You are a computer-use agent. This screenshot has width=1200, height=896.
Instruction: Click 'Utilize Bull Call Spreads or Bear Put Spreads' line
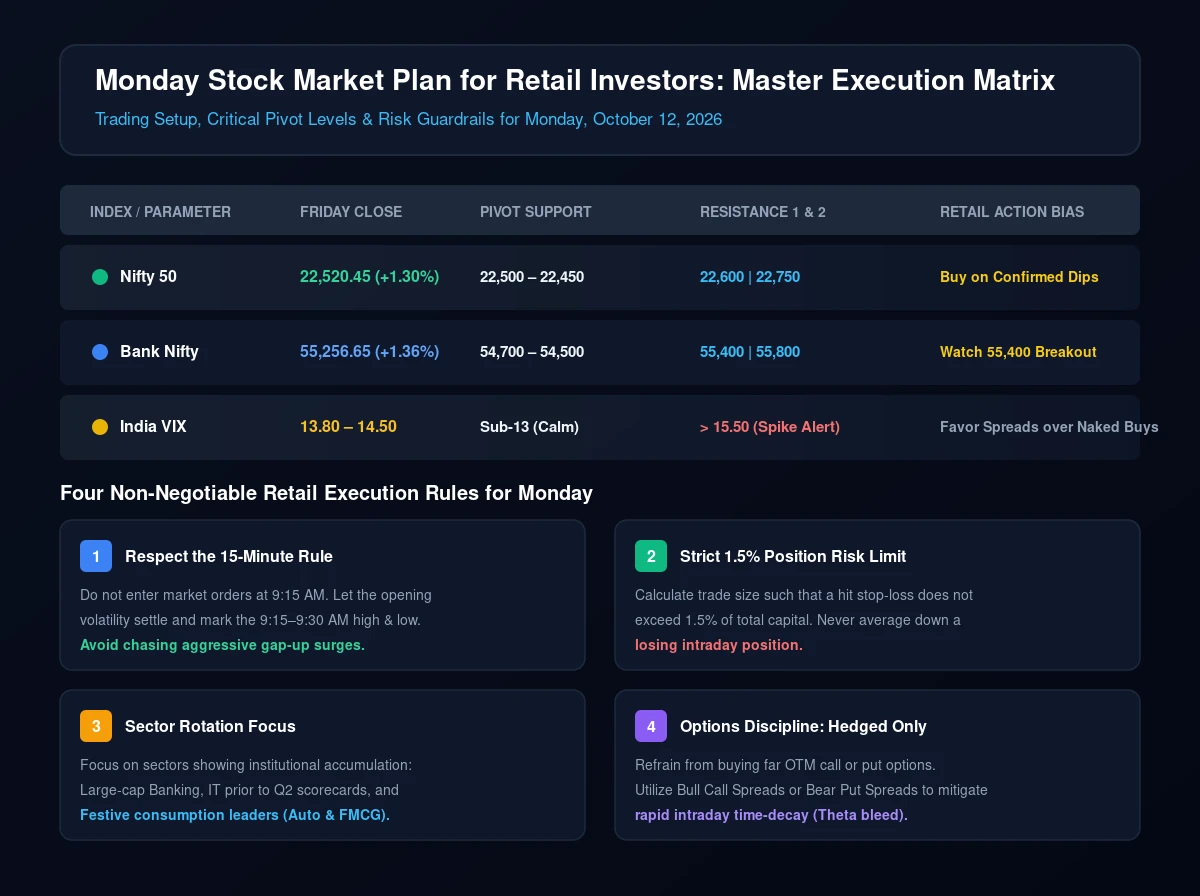coord(811,790)
